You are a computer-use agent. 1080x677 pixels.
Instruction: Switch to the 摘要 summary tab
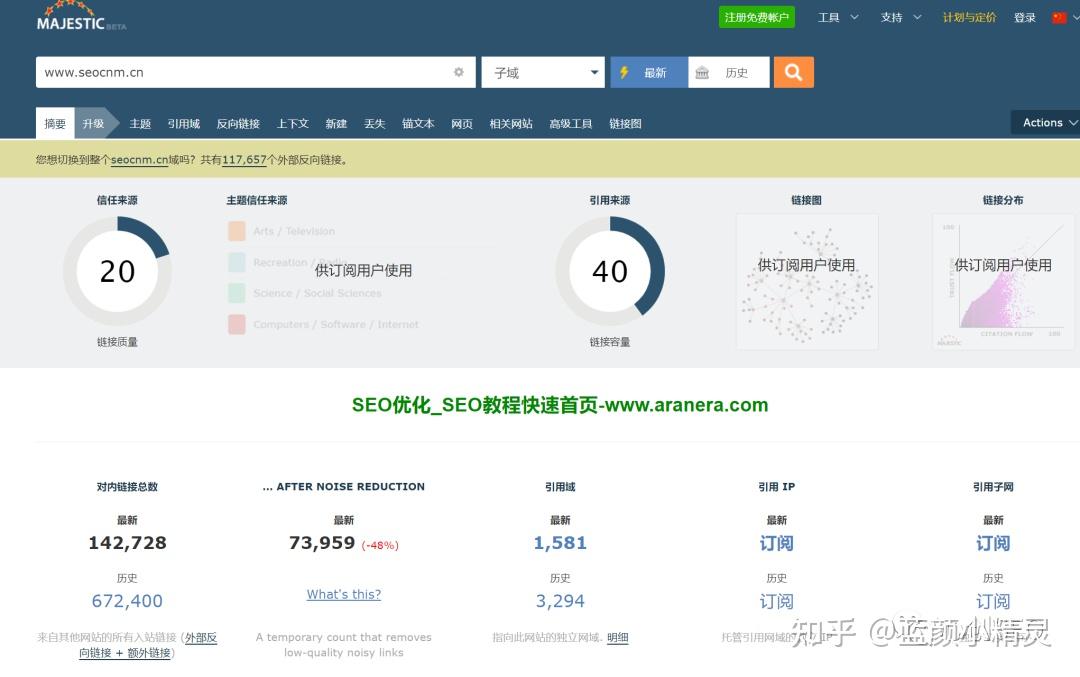click(55, 123)
